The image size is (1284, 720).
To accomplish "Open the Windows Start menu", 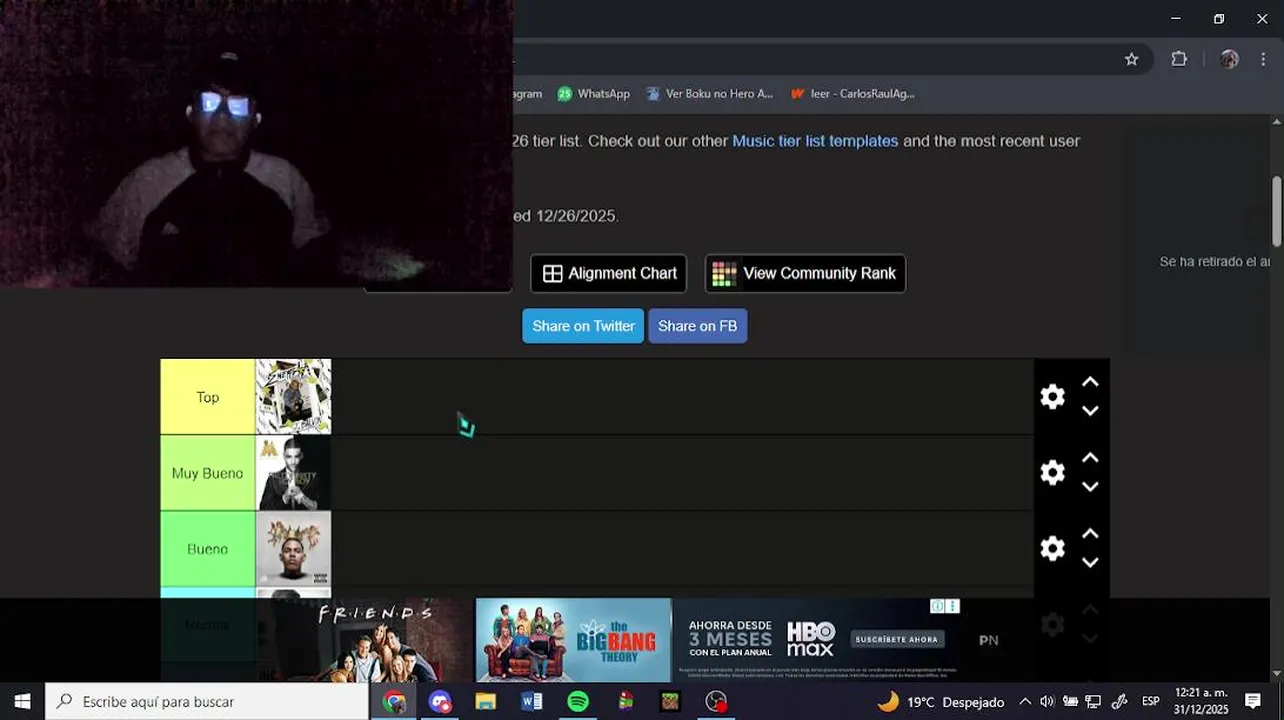I will pos(22,701).
